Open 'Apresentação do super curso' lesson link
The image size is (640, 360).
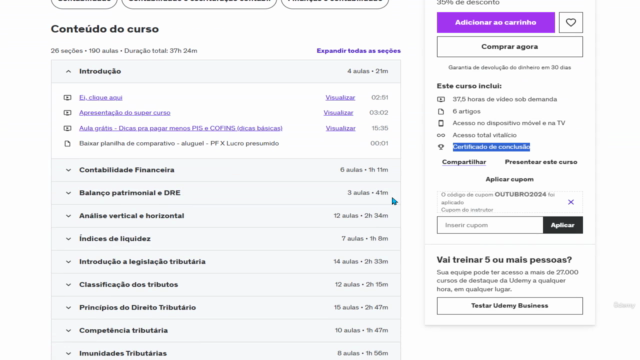(x=124, y=113)
